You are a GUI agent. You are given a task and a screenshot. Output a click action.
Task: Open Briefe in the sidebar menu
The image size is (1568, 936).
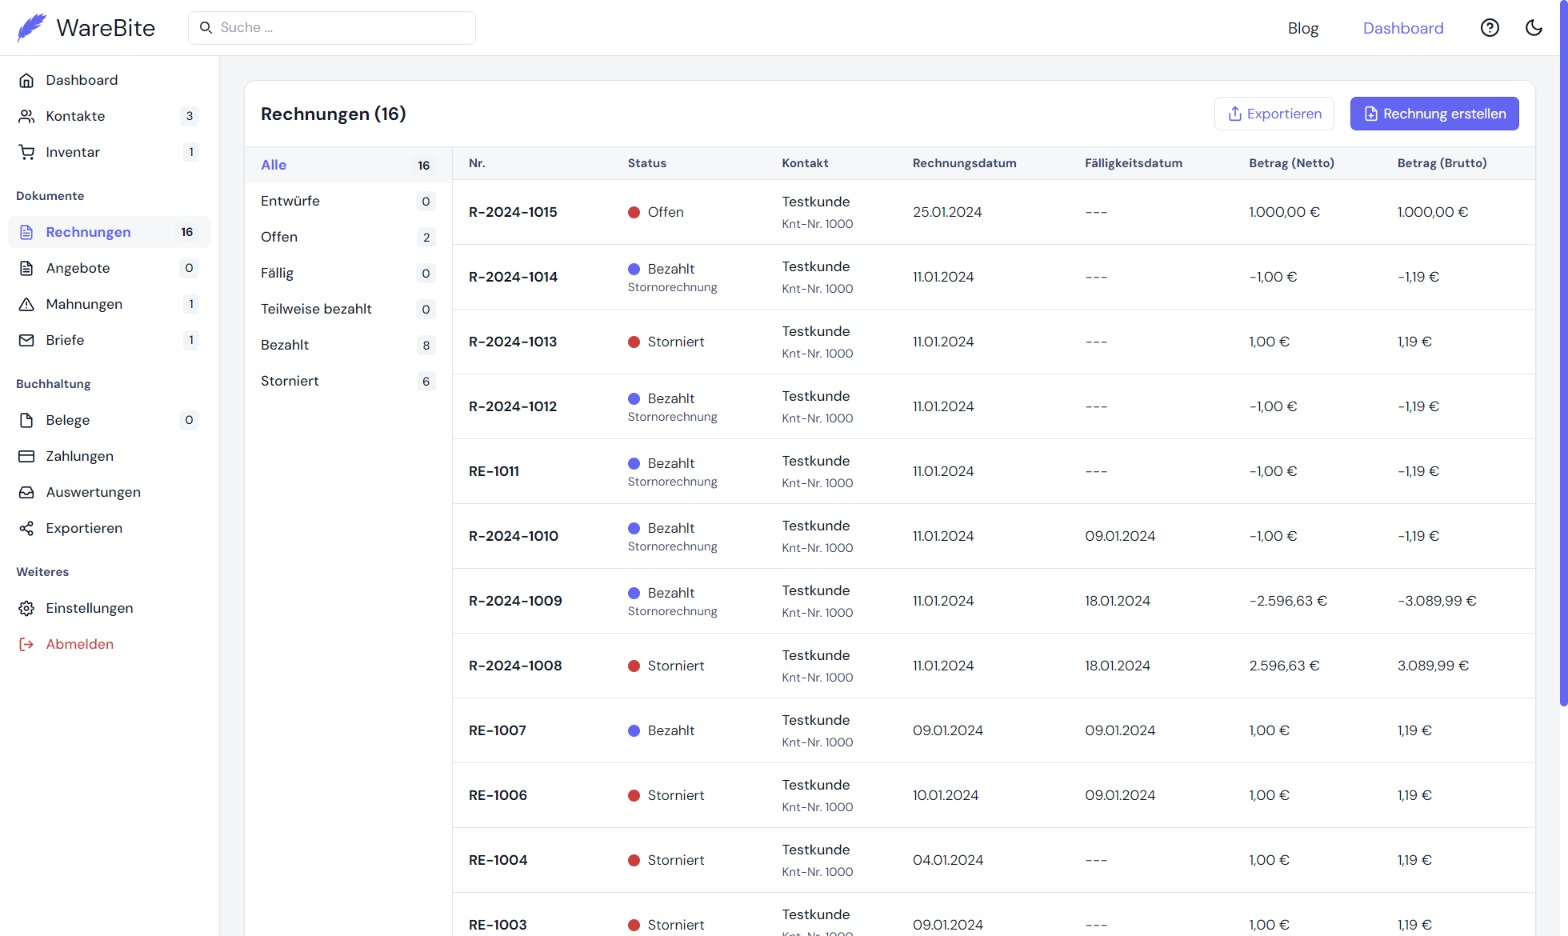[109, 340]
